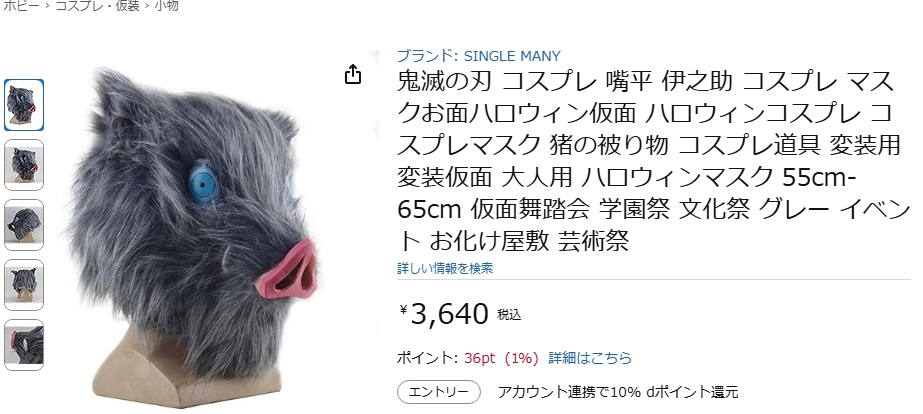Select the first product thumbnail
The width and height of the screenshot is (923, 414).
pyautogui.click(x=24, y=105)
